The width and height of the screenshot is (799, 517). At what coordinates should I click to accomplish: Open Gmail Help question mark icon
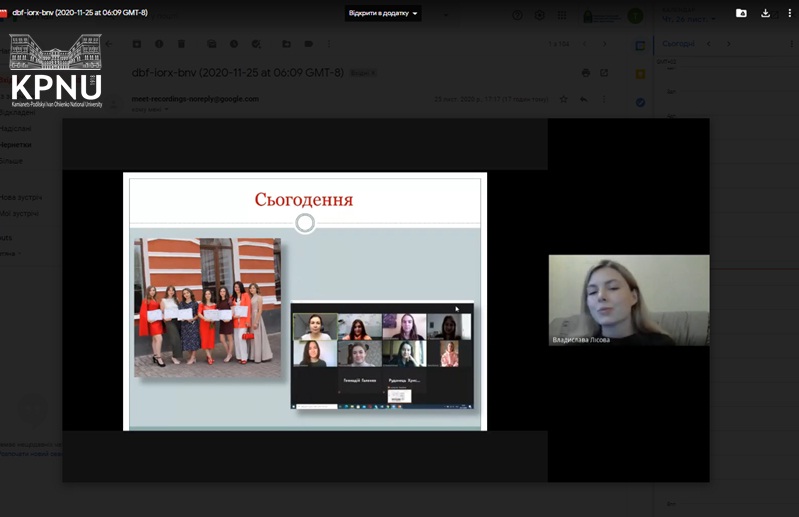click(517, 16)
